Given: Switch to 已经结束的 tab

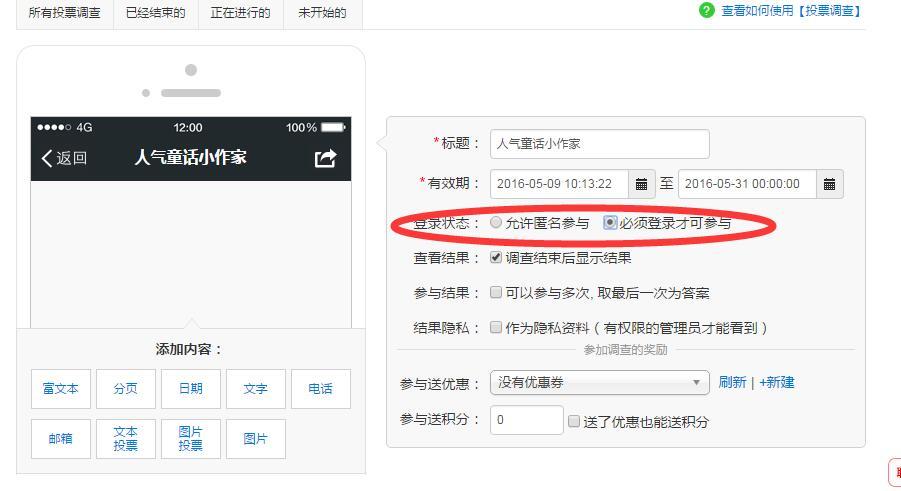Looking at the screenshot, I should click(155, 13).
